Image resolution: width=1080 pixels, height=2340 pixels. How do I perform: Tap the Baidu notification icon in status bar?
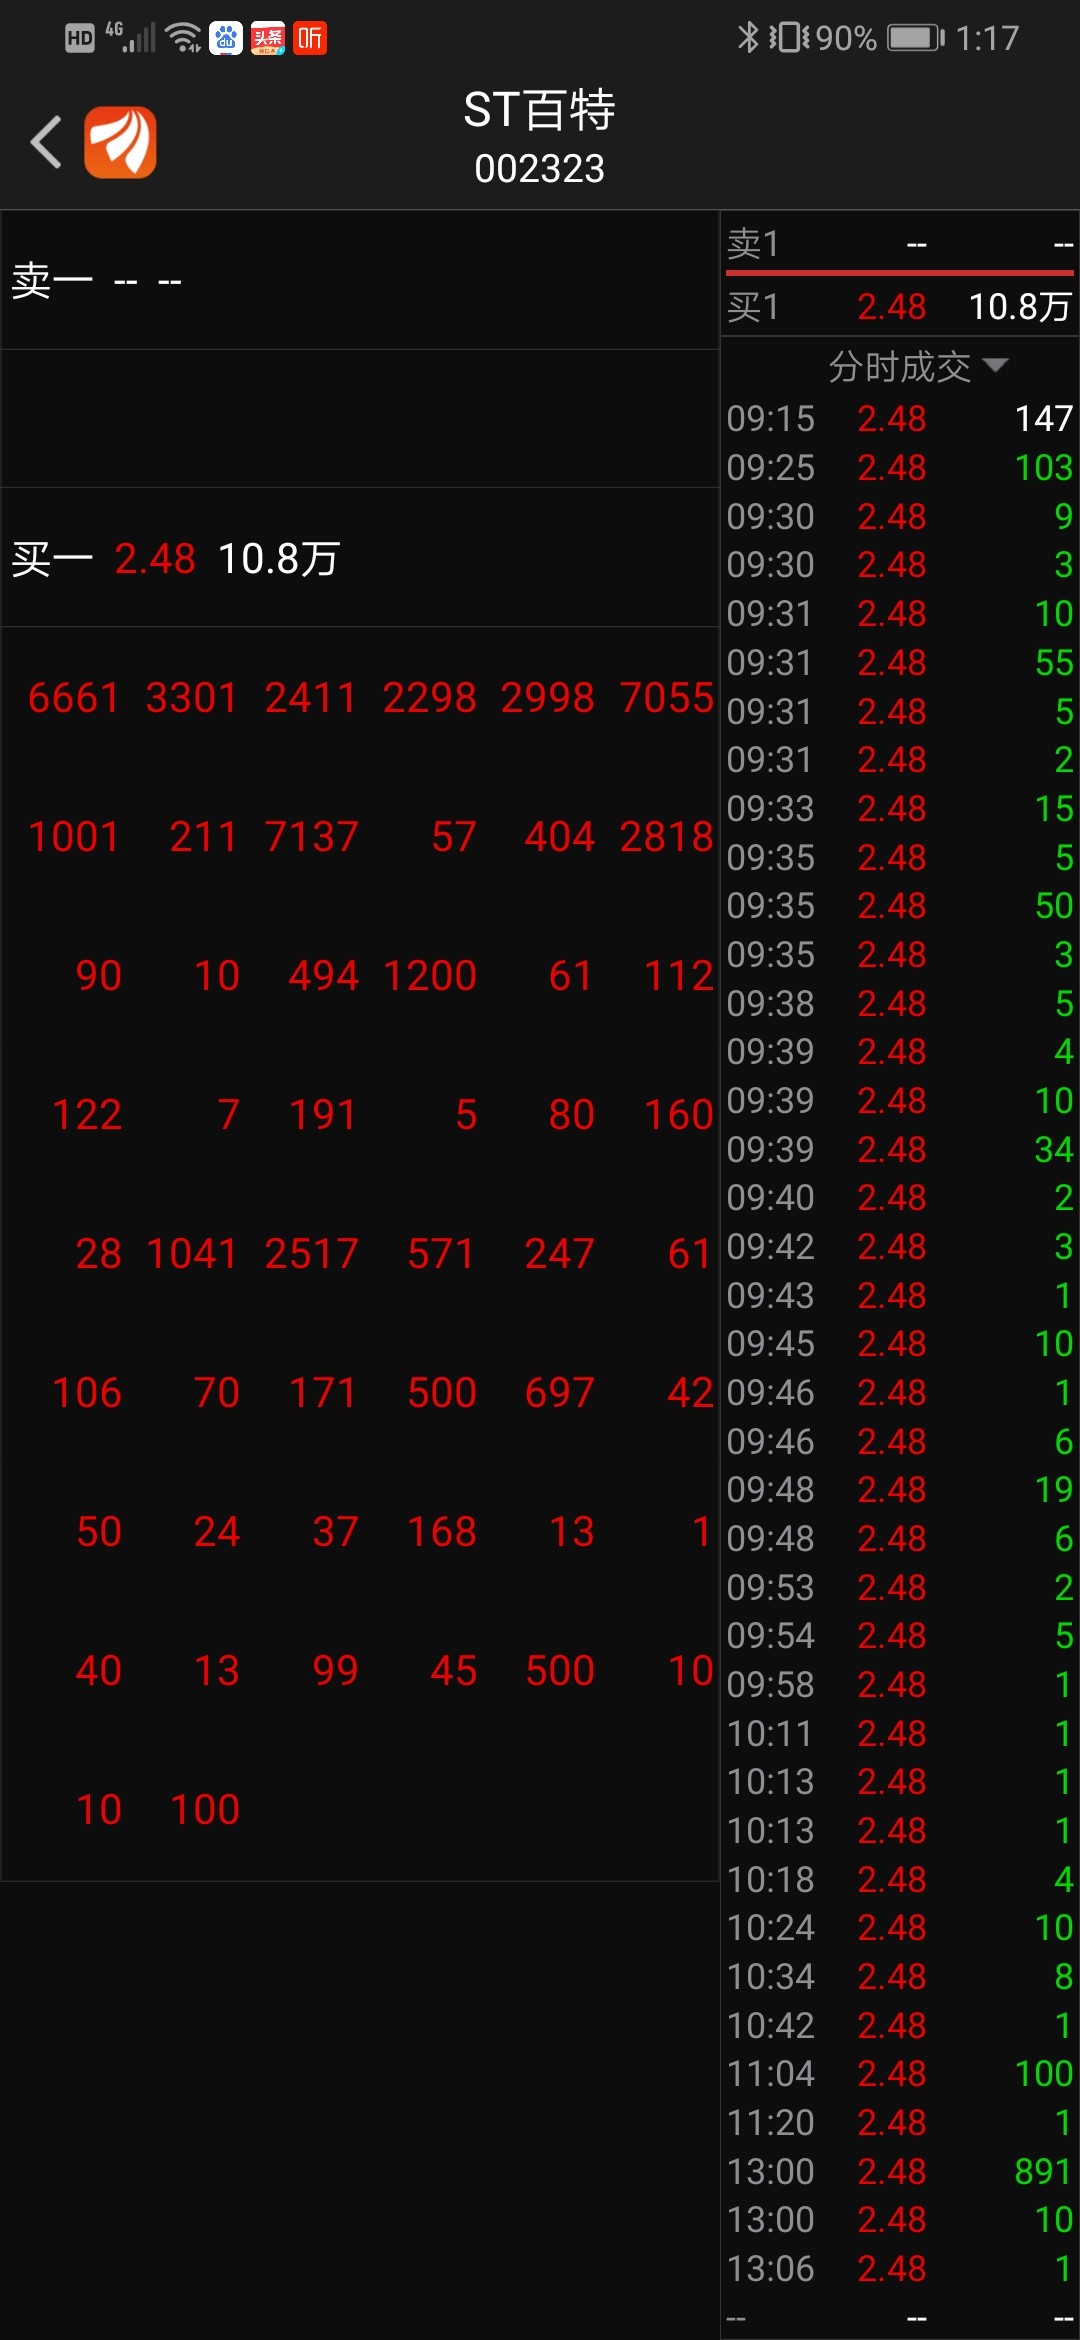point(226,38)
